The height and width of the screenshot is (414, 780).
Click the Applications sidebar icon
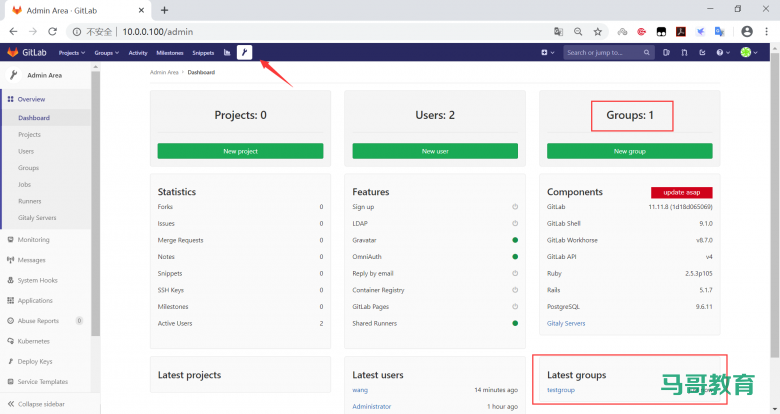click(10, 301)
